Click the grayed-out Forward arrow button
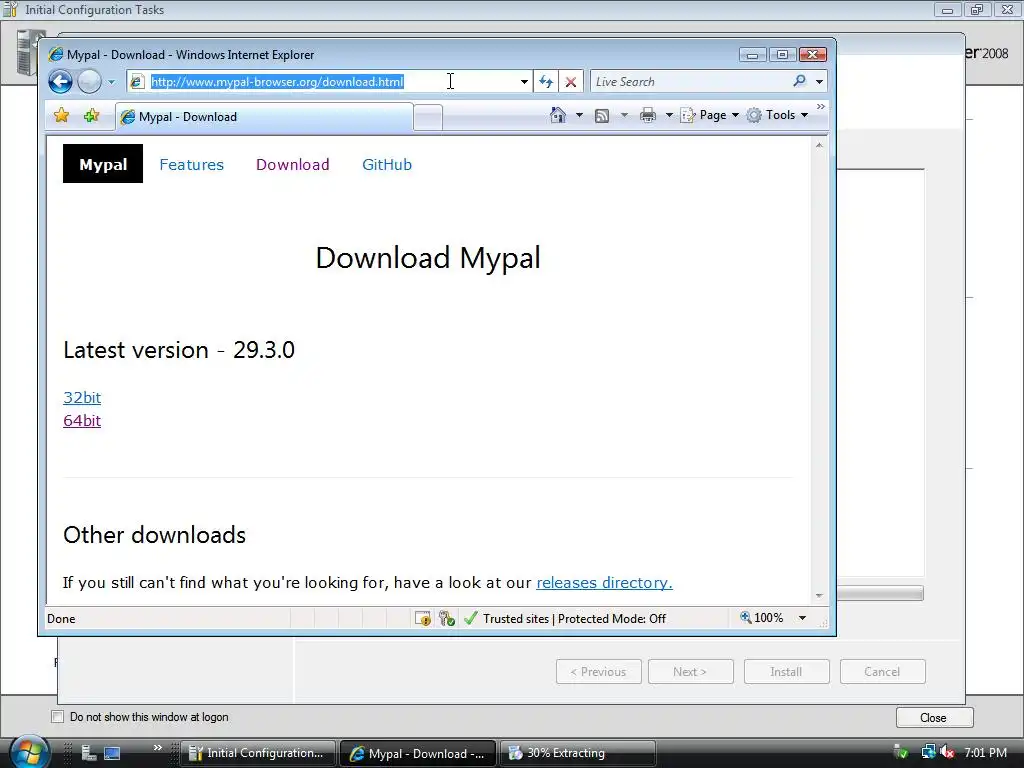This screenshot has height=768, width=1024. tap(89, 82)
